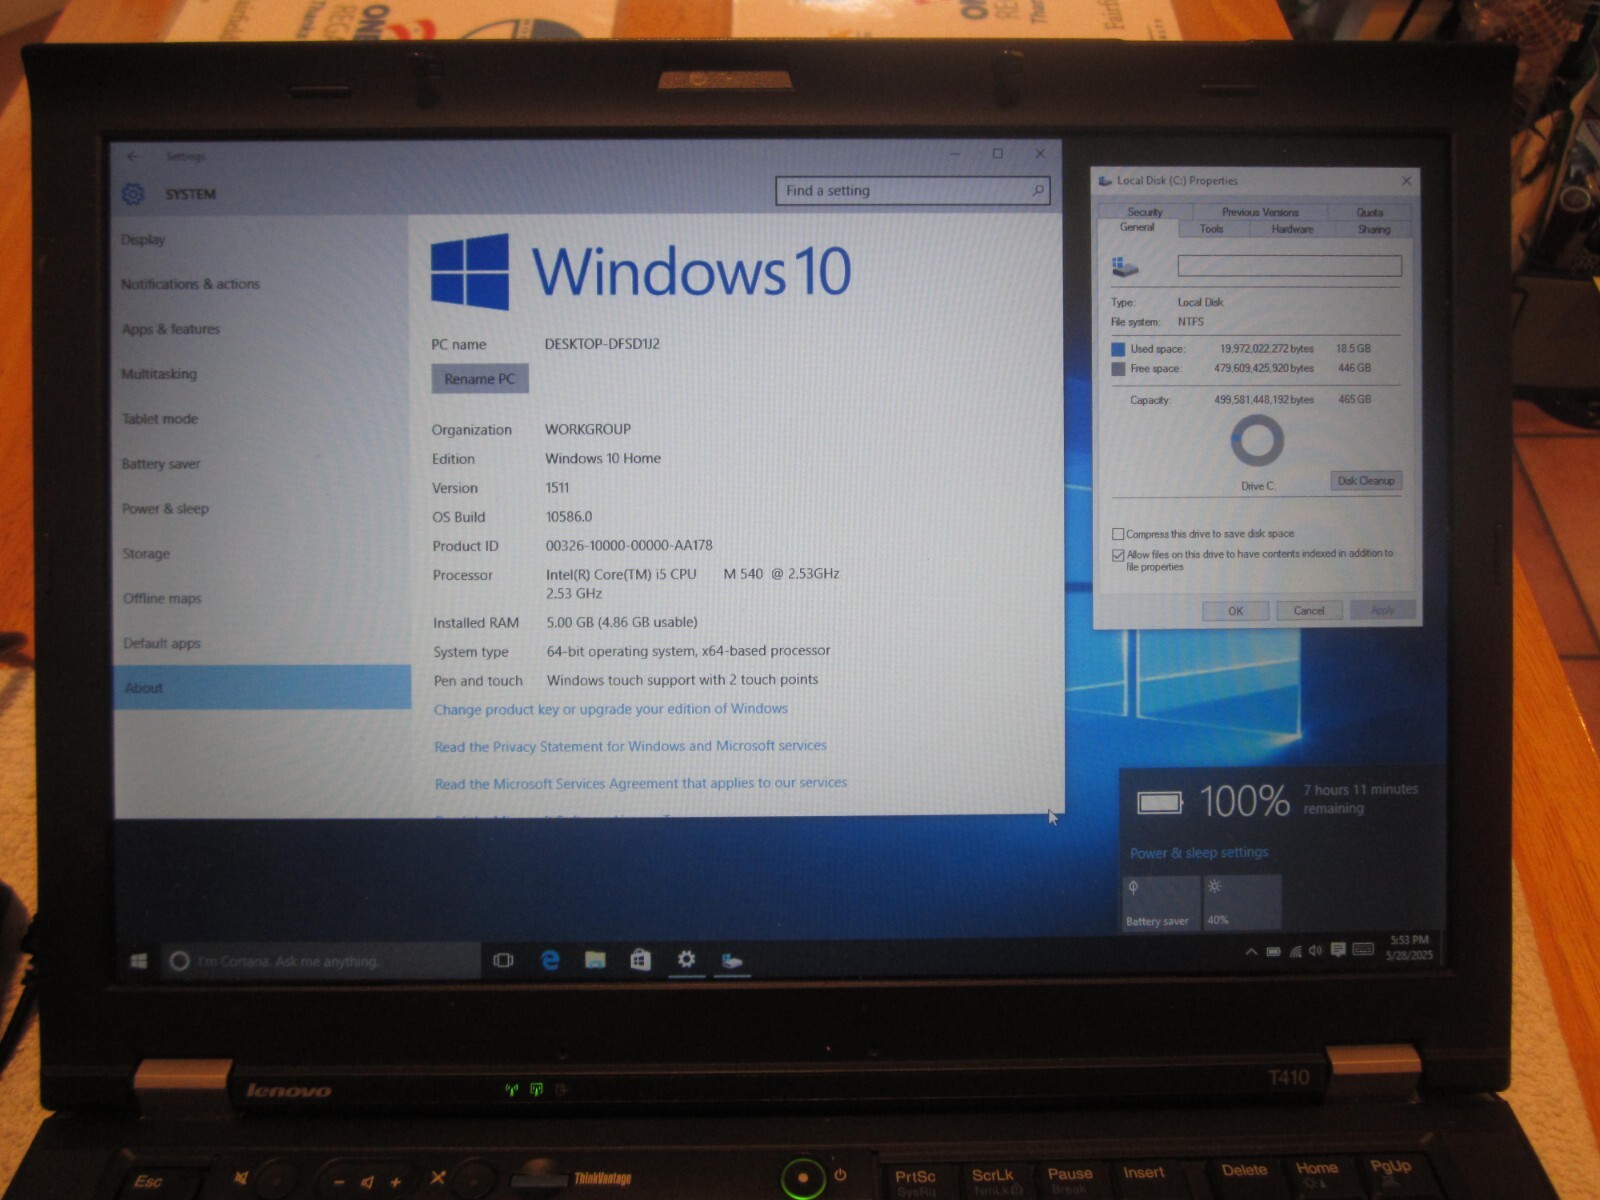Click the blue Used space color square

click(x=1118, y=349)
